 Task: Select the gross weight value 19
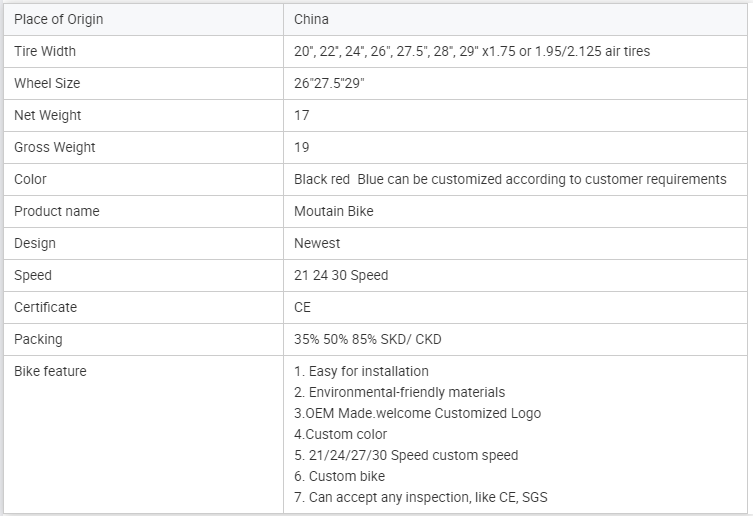coord(302,147)
